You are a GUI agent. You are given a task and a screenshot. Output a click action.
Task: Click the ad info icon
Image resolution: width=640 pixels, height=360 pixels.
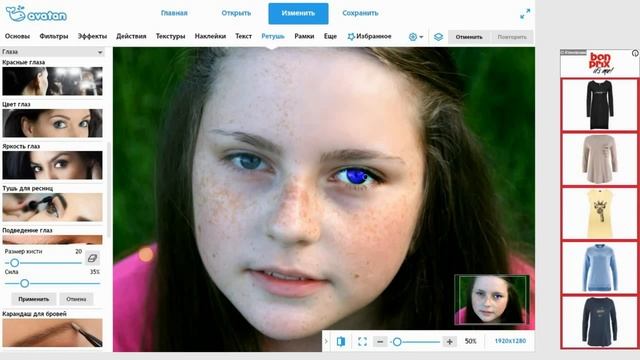[635, 53]
